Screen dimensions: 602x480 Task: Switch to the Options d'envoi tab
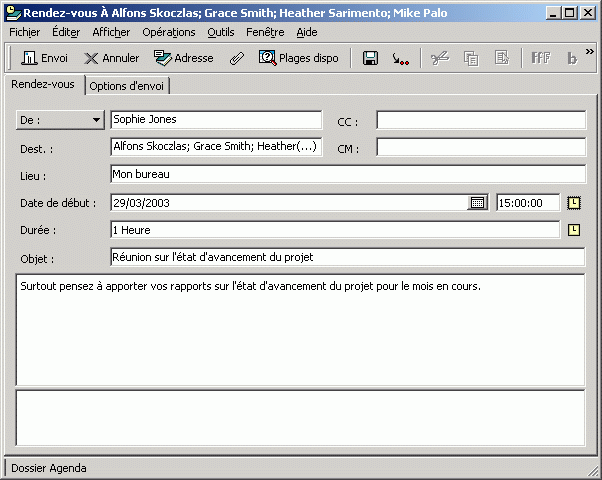pos(127,86)
